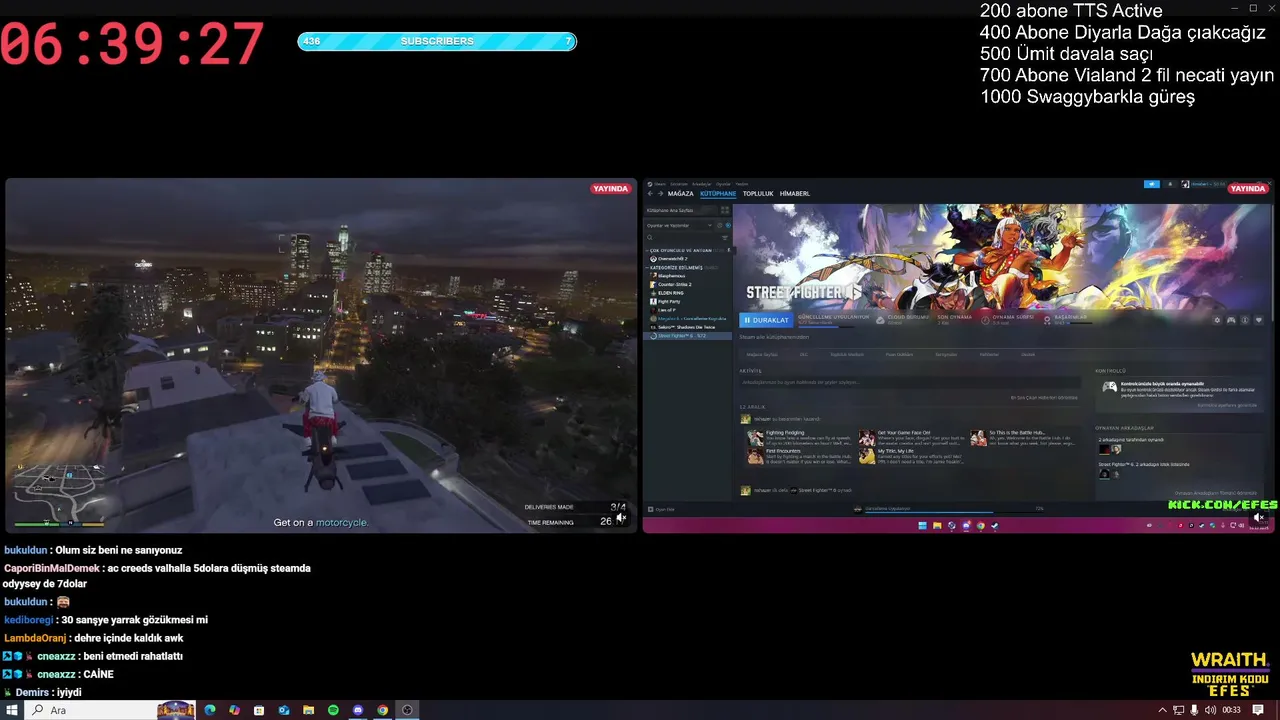The width and height of the screenshot is (1280, 720).
Task: Unmute the GTA stream video
Action: click(x=620, y=517)
